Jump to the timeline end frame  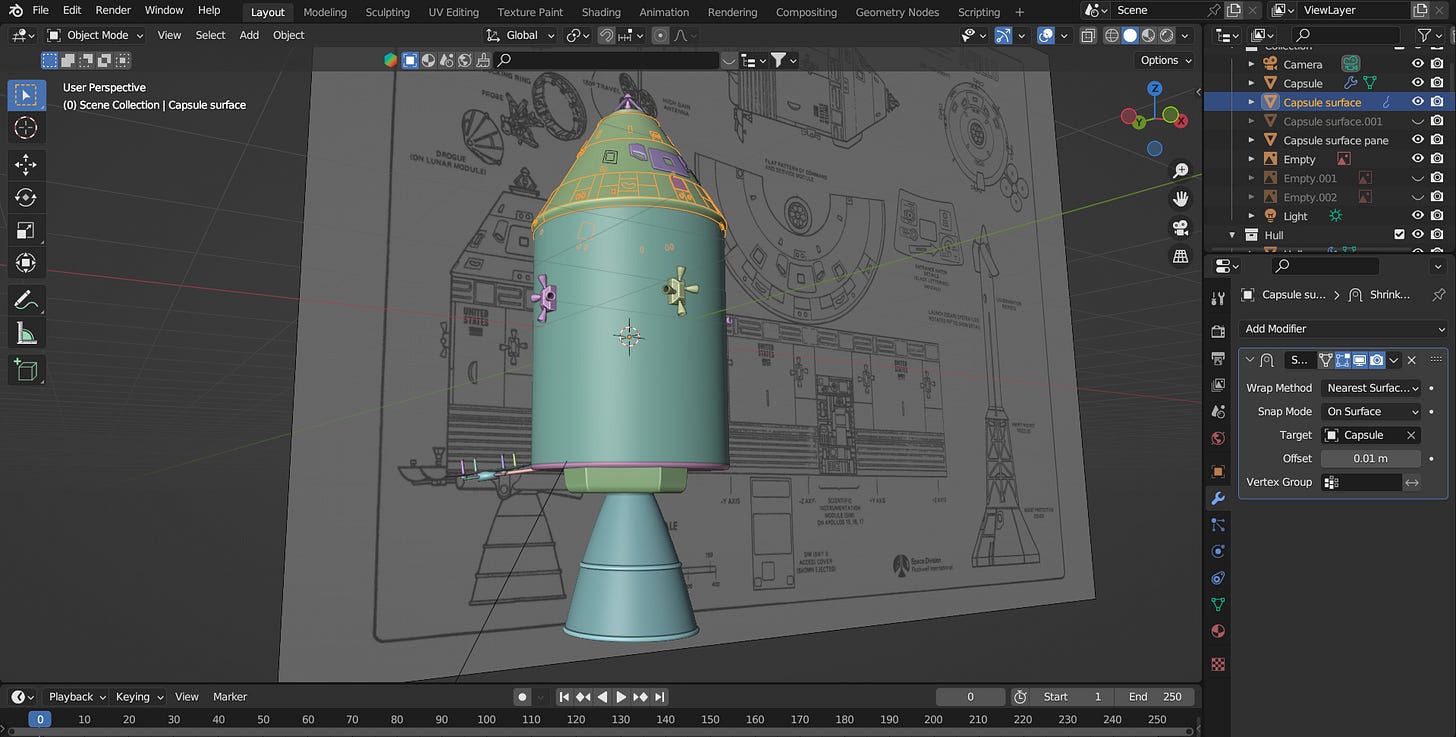[x=659, y=697]
